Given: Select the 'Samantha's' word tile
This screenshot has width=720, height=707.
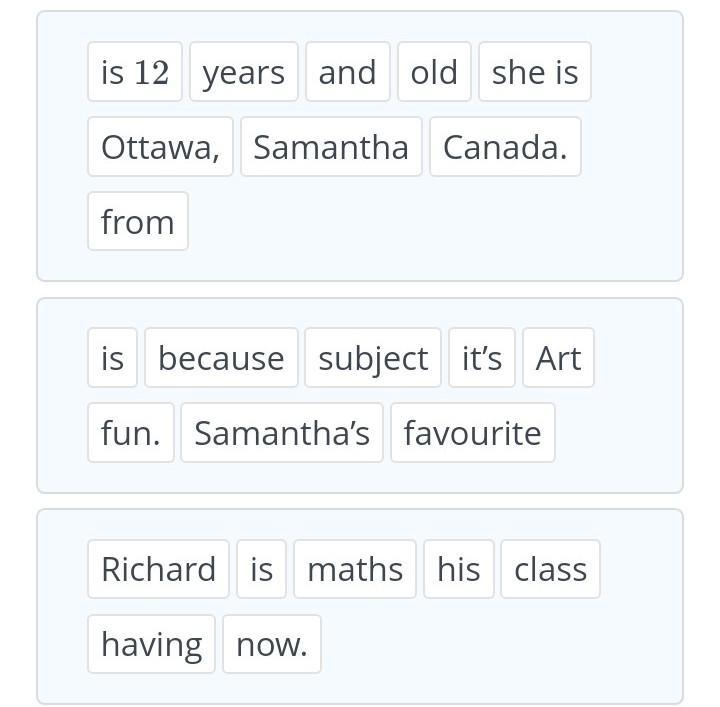Looking at the screenshot, I should [x=282, y=432].
